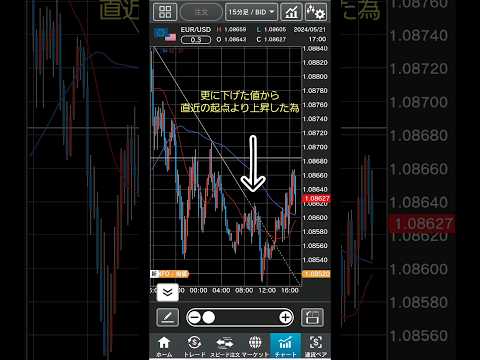Image resolution: width=480 pixels, height=360 pixels.
Task: Toggle the chart screen rotation icon
Action: pyautogui.click(x=312, y=317)
